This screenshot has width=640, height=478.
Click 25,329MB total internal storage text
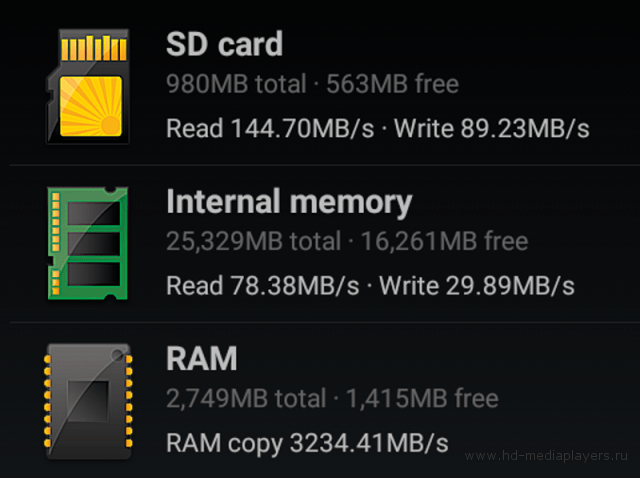[253, 241]
